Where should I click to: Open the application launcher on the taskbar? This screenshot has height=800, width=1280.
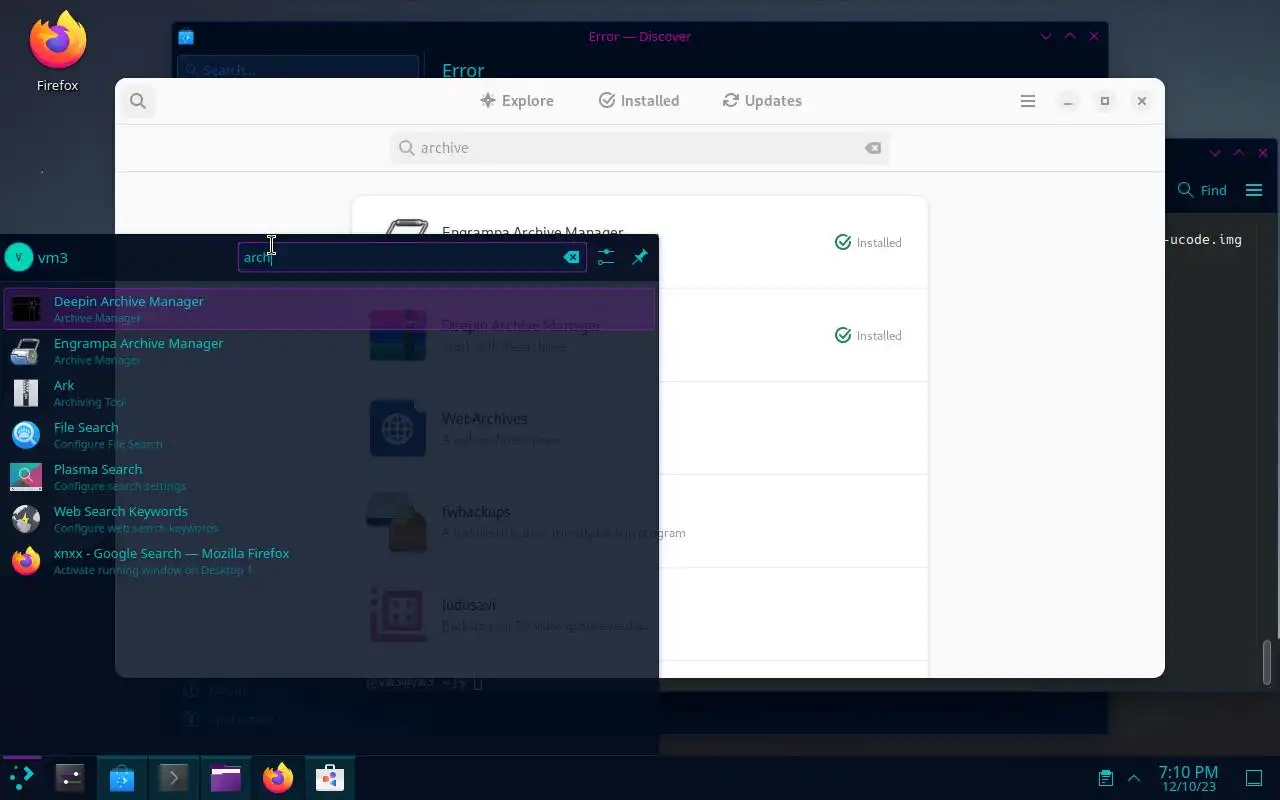[21, 777]
